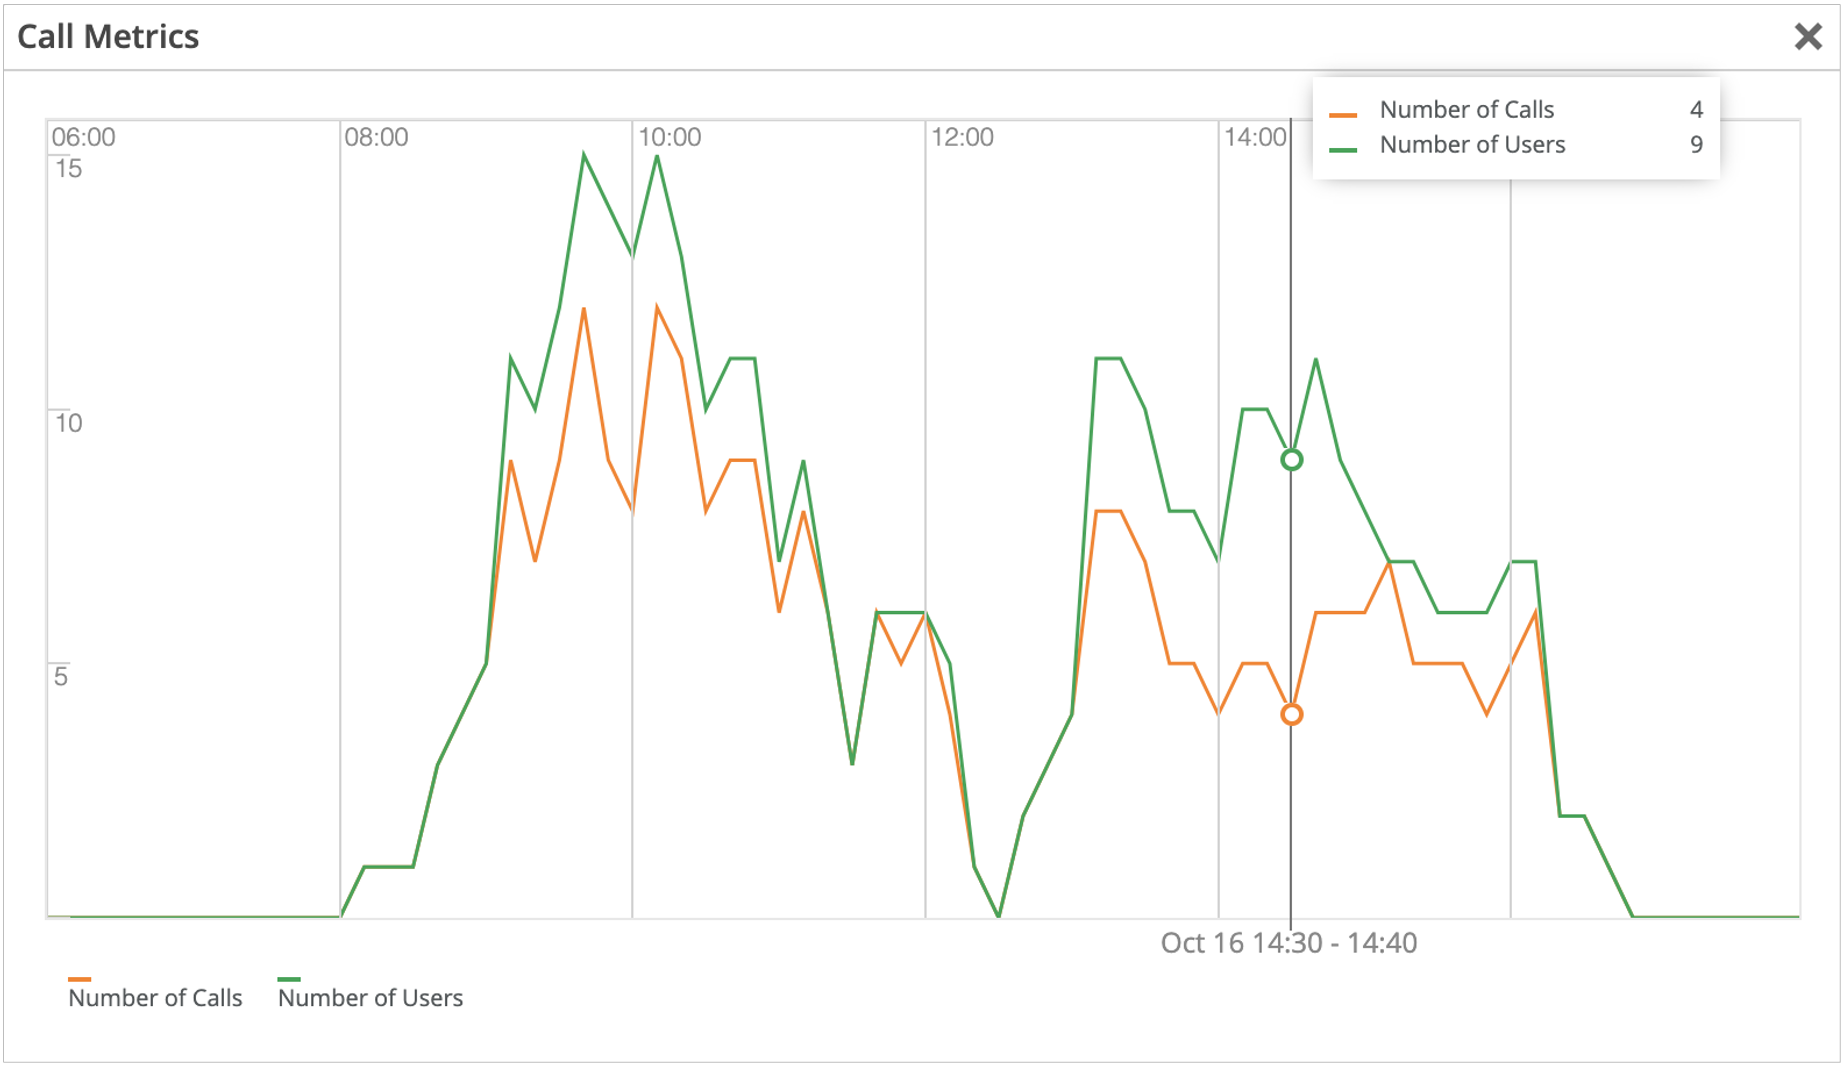Toggle the Number of Calls series in the bottom legend
Image resolution: width=1845 pixels, height=1067 pixels.
[x=155, y=997]
